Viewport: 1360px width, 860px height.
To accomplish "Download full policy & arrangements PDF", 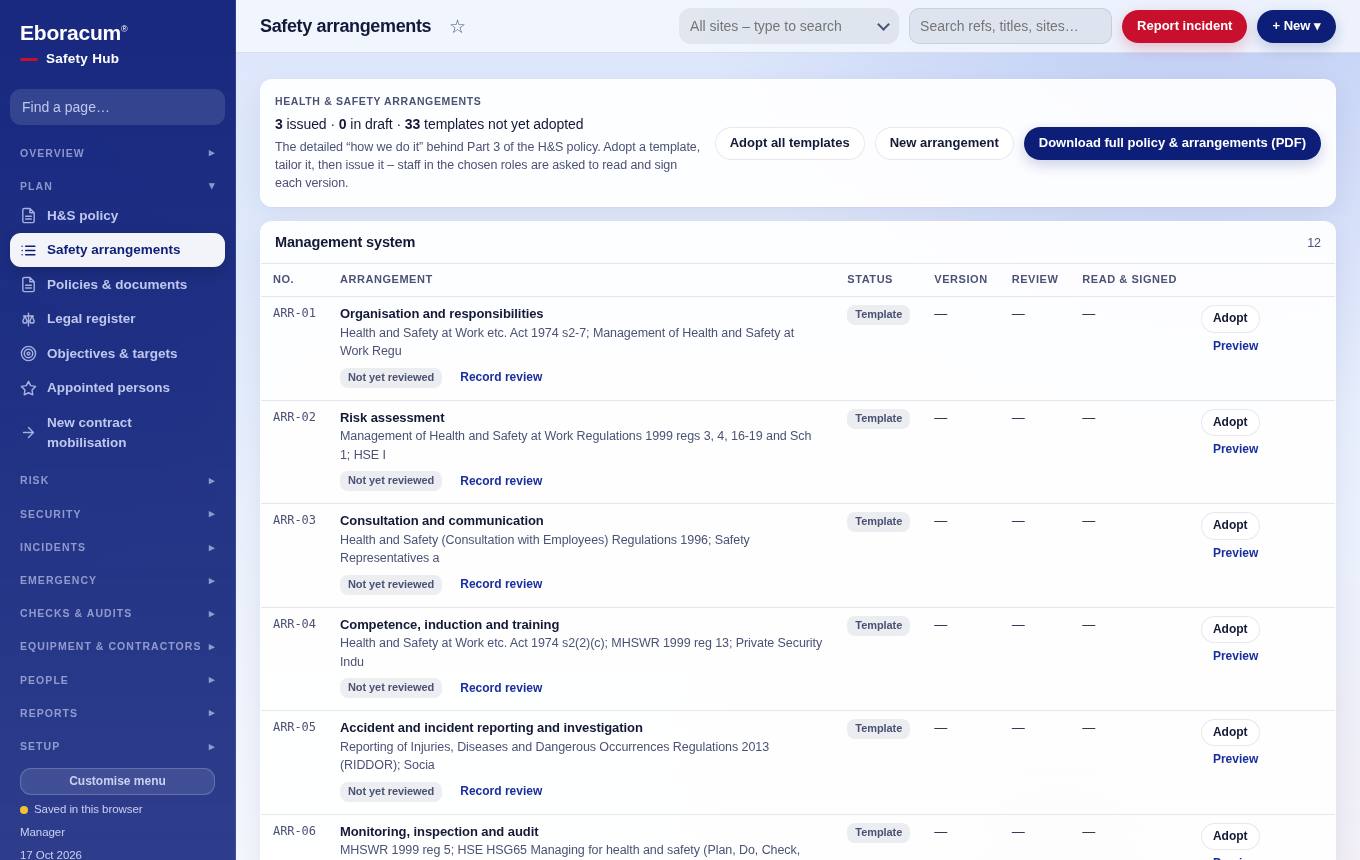I will [x=1172, y=143].
